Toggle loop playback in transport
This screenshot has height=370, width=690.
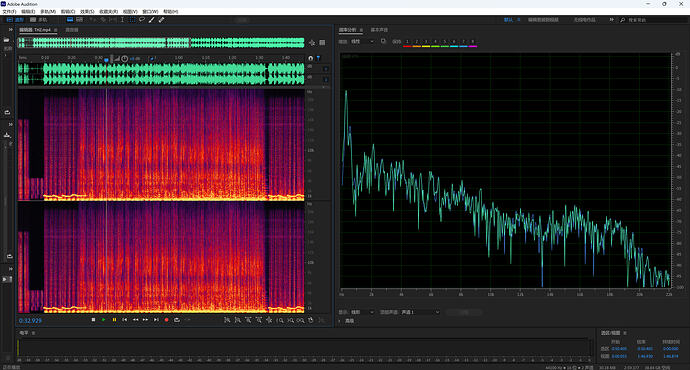pos(177,320)
